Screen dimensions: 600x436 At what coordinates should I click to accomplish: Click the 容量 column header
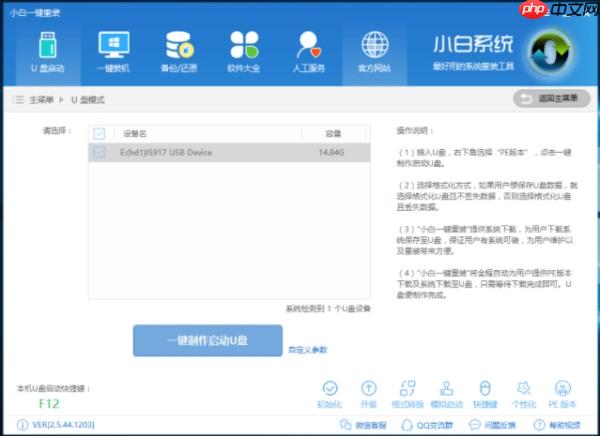click(333, 133)
